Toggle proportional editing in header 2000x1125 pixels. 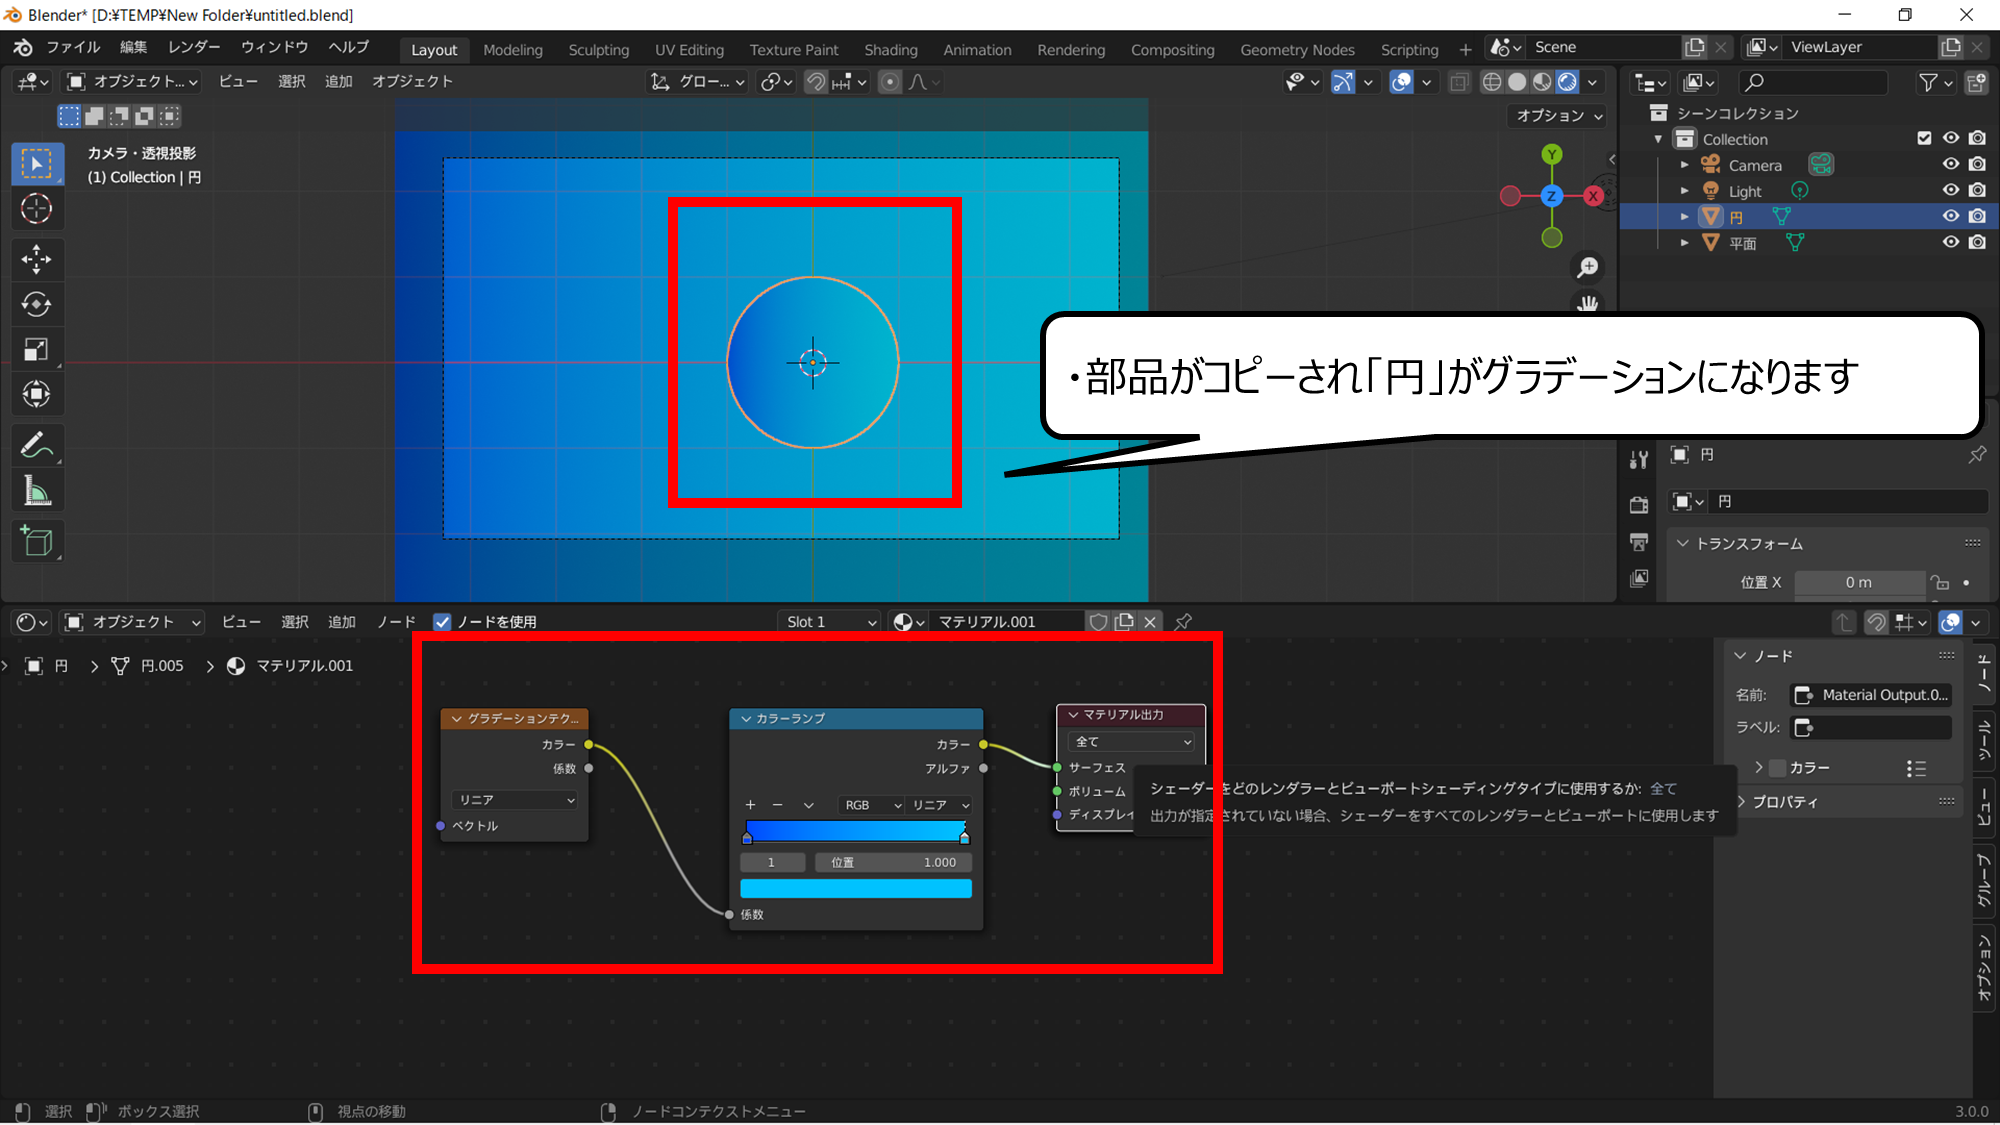click(x=889, y=82)
